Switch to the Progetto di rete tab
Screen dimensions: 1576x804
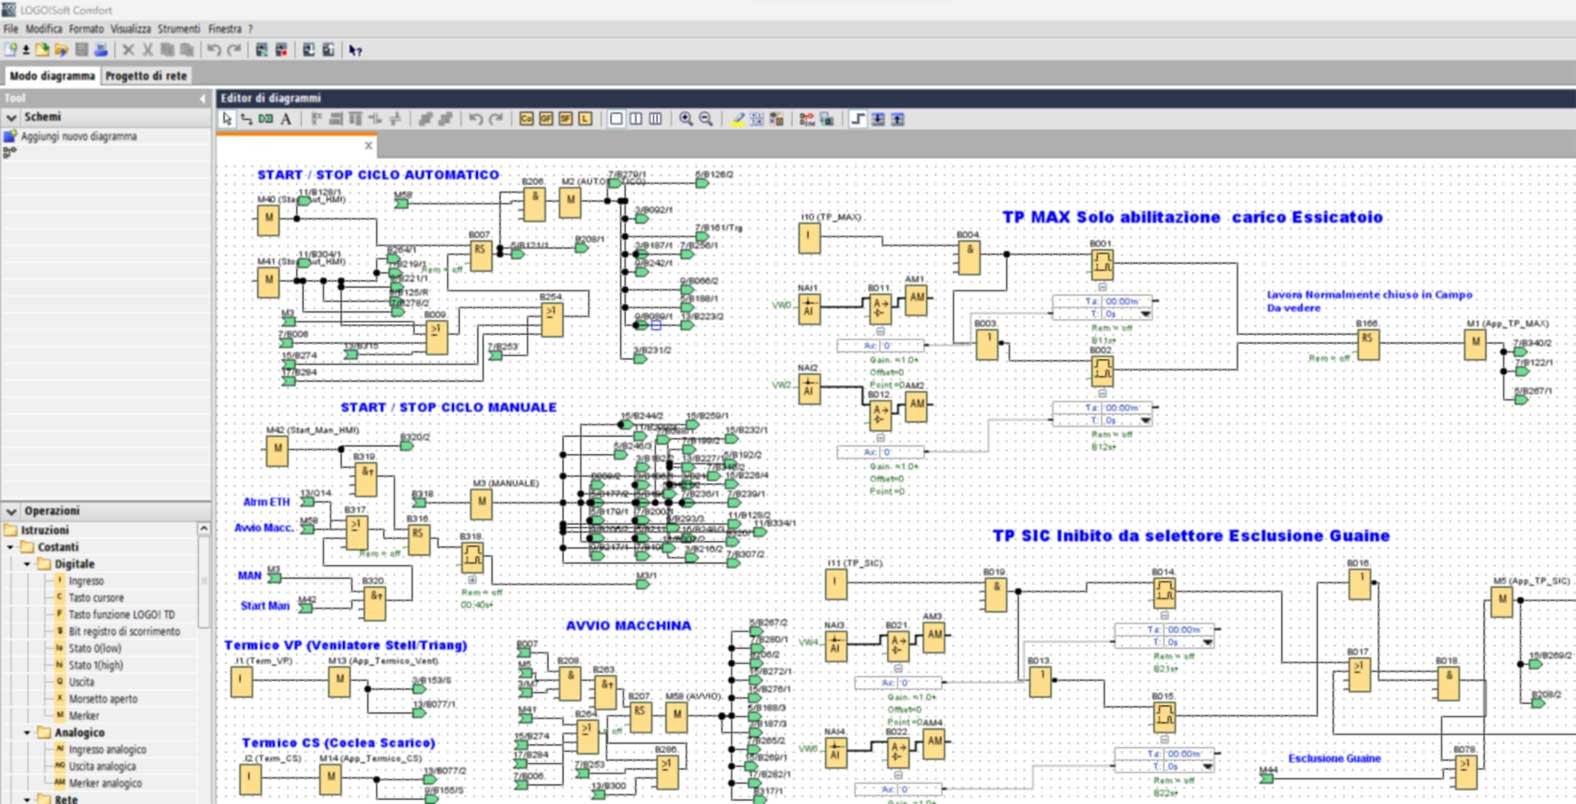[x=146, y=76]
